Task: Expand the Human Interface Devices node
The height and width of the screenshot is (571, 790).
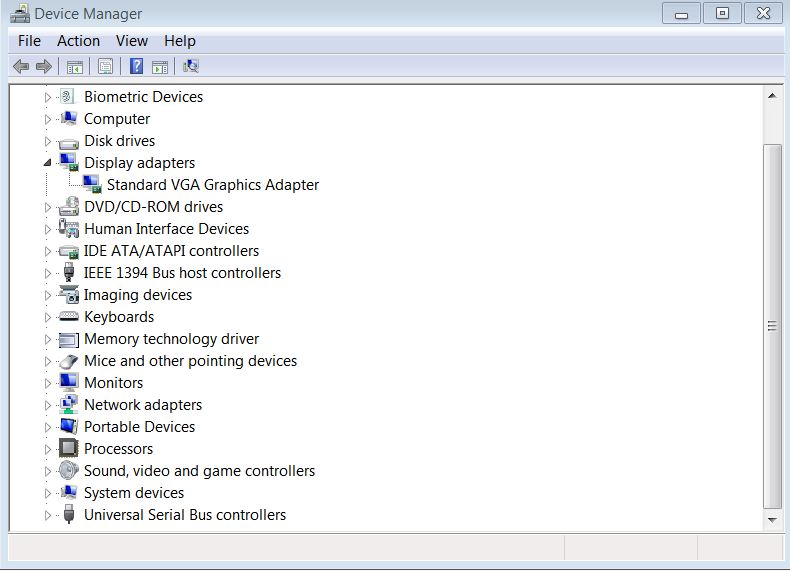Action: point(47,229)
